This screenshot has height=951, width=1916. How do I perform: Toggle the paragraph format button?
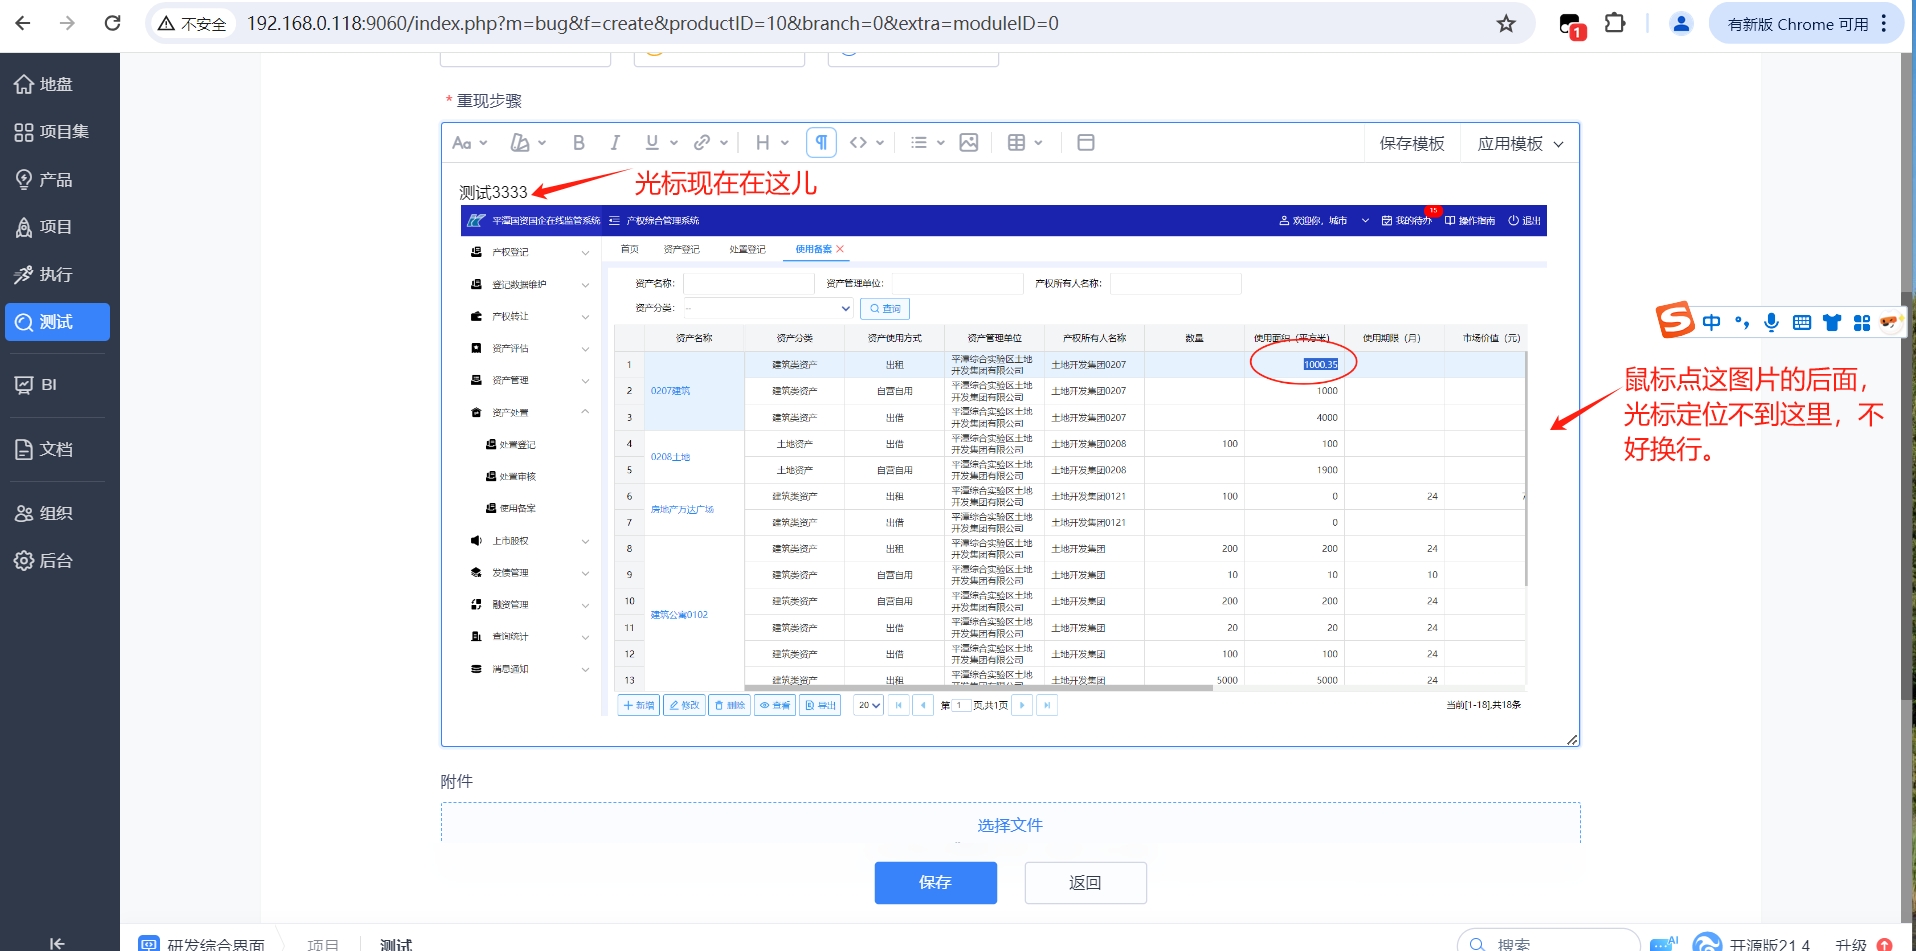coord(820,143)
